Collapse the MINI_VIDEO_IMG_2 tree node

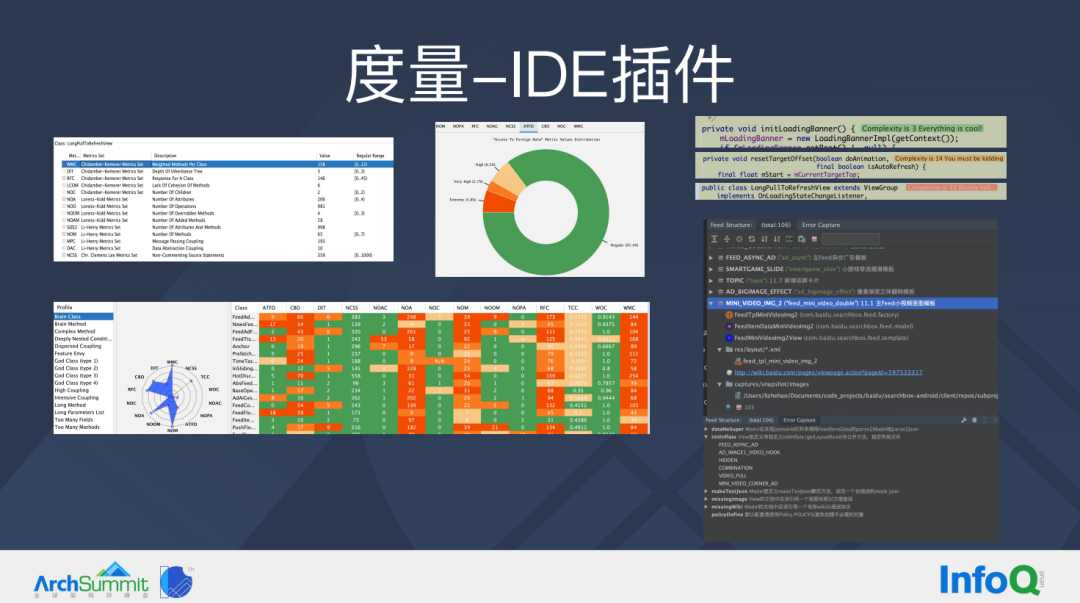click(711, 302)
